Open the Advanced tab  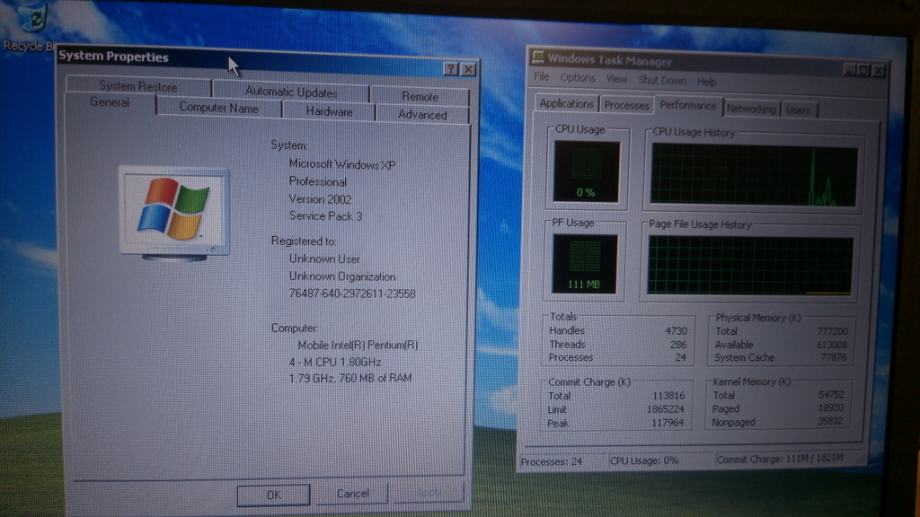click(422, 114)
